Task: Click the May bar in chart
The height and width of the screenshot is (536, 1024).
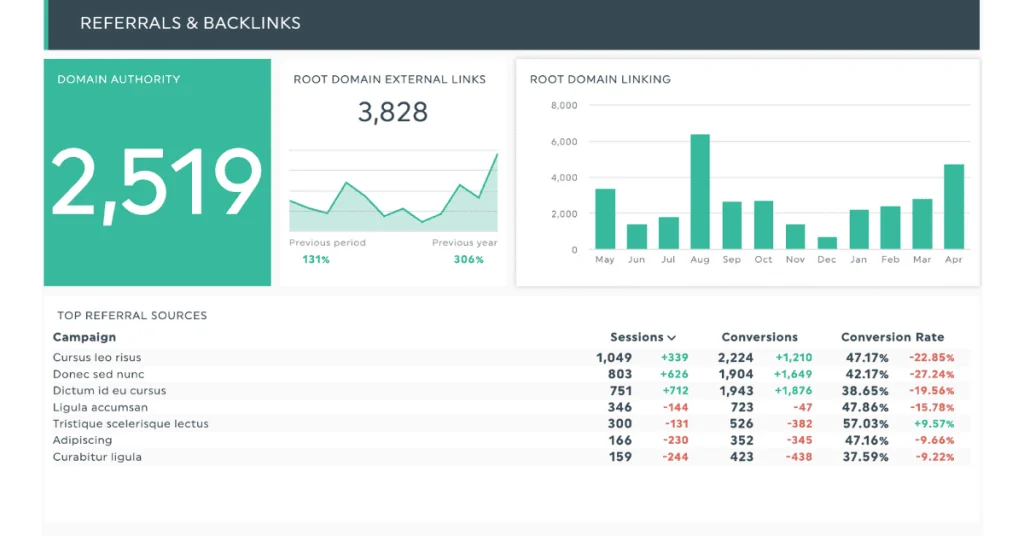Action: click(x=605, y=219)
